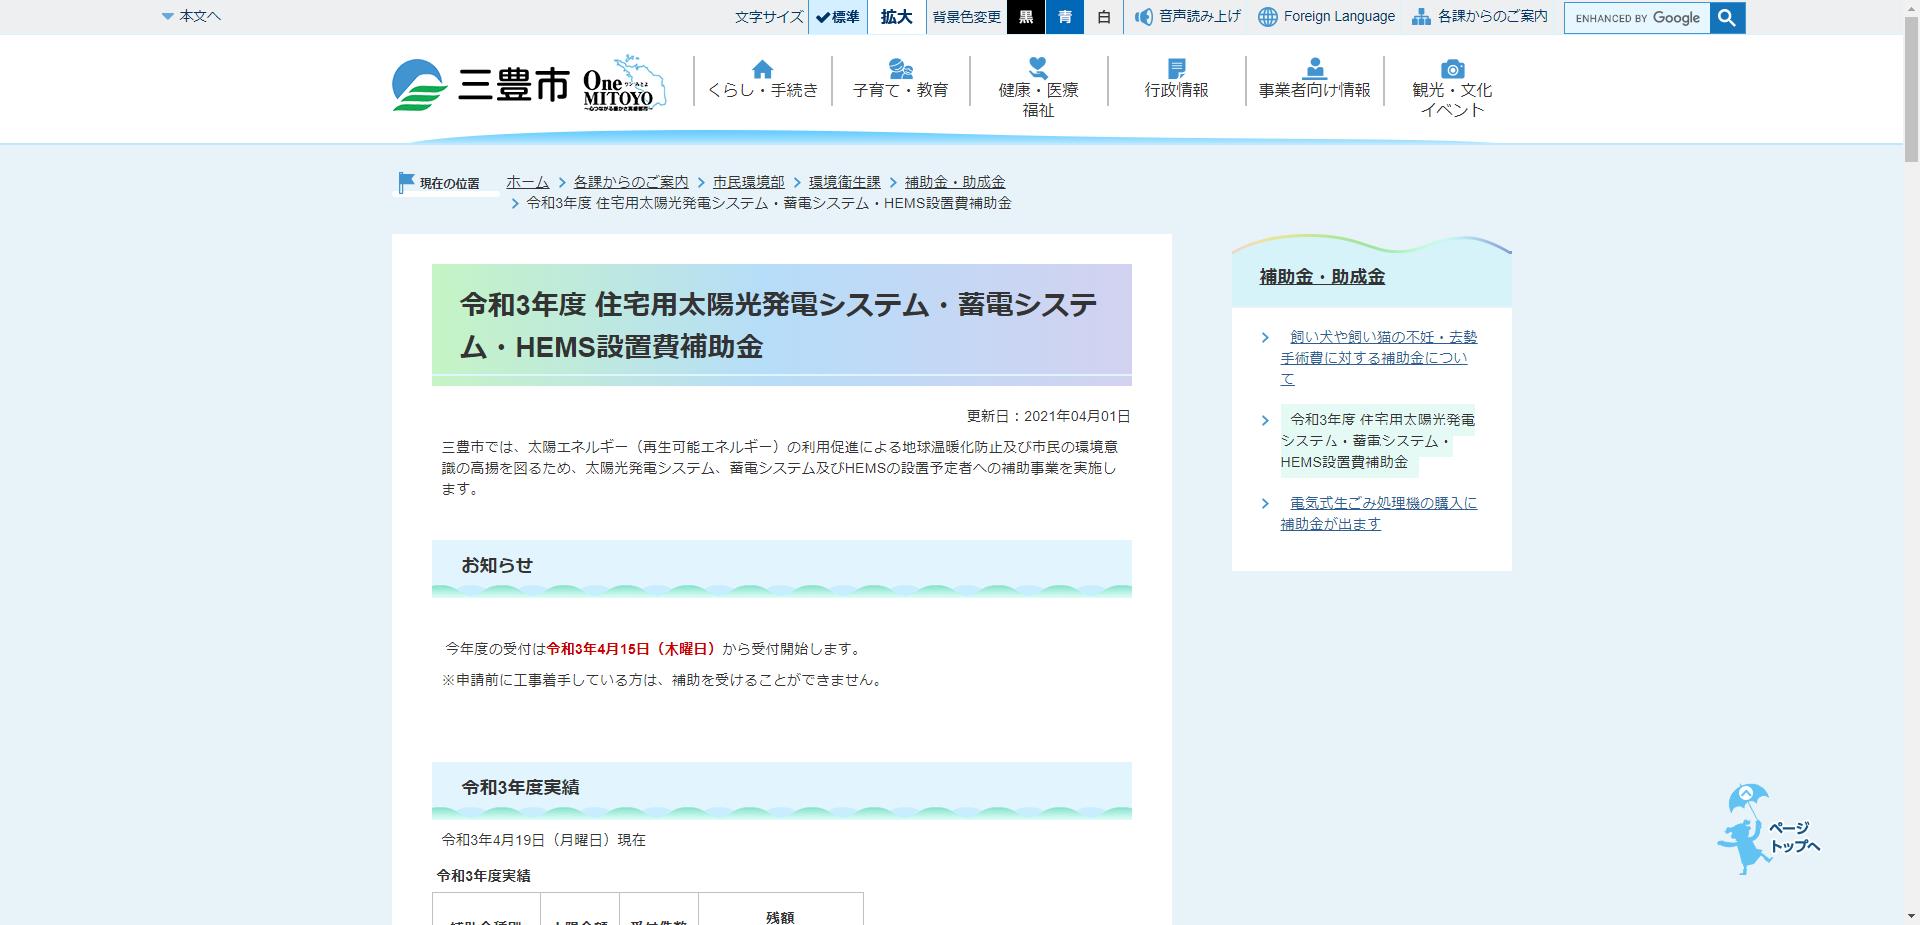This screenshot has width=1920, height=925.
Task: Set background color to 白
Action: tap(1101, 17)
